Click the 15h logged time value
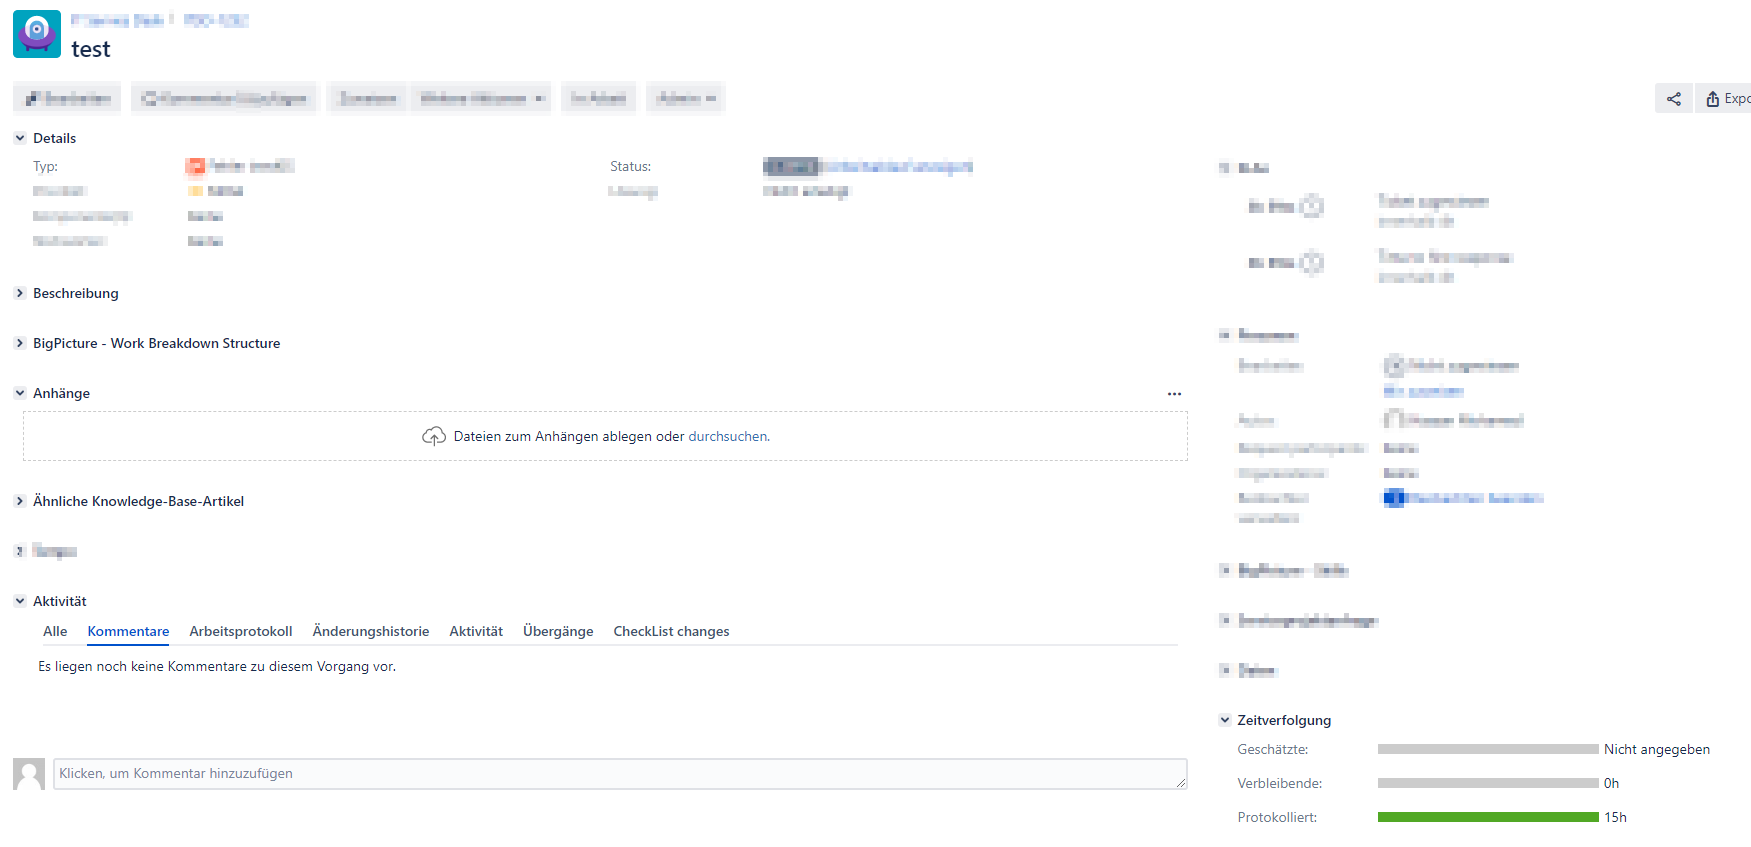This screenshot has height=847, width=1751. 1615,817
